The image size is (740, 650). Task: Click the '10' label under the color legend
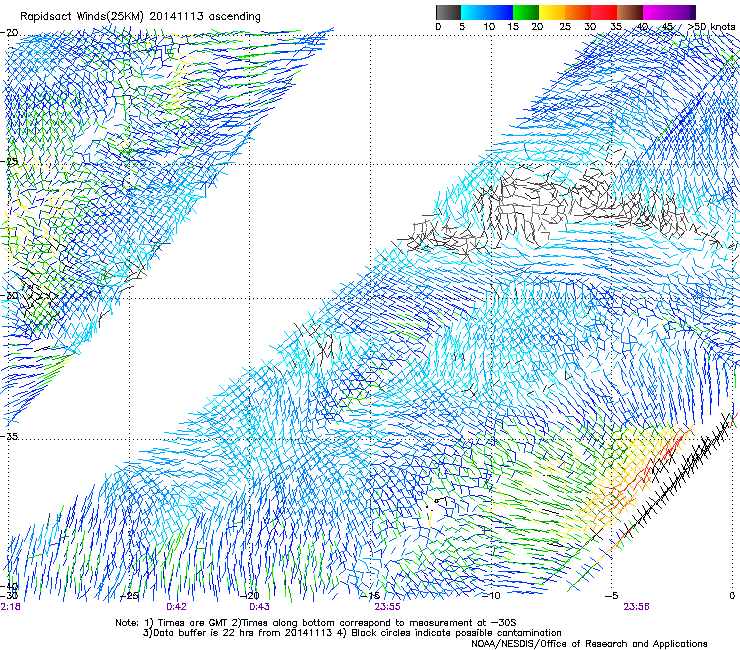pos(489,27)
